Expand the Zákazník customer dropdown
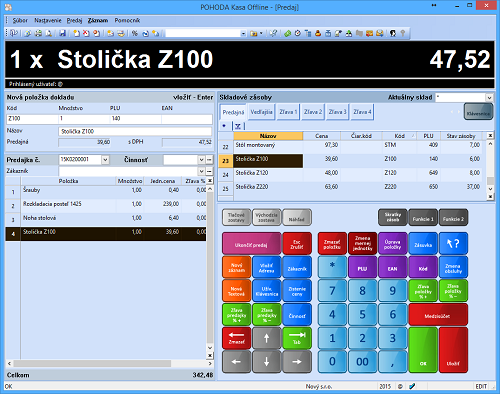Image resolution: width=500 pixels, height=394 pixels. tap(201, 171)
